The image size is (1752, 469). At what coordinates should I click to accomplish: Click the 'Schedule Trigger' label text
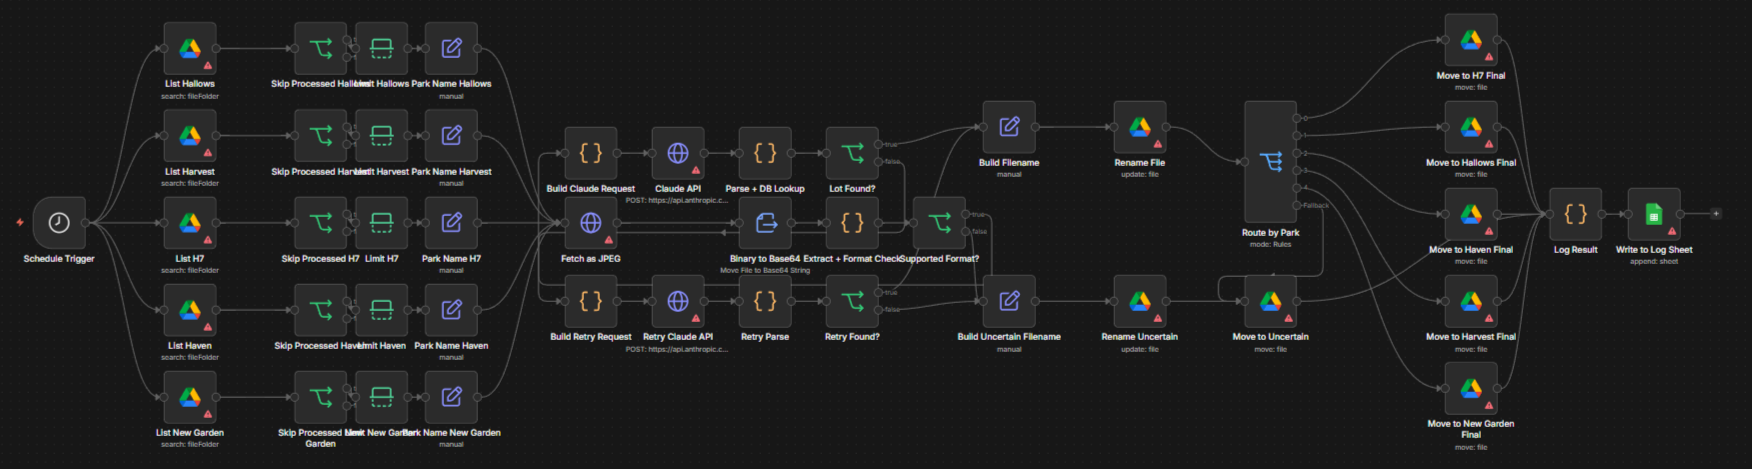(x=59, y=259)
